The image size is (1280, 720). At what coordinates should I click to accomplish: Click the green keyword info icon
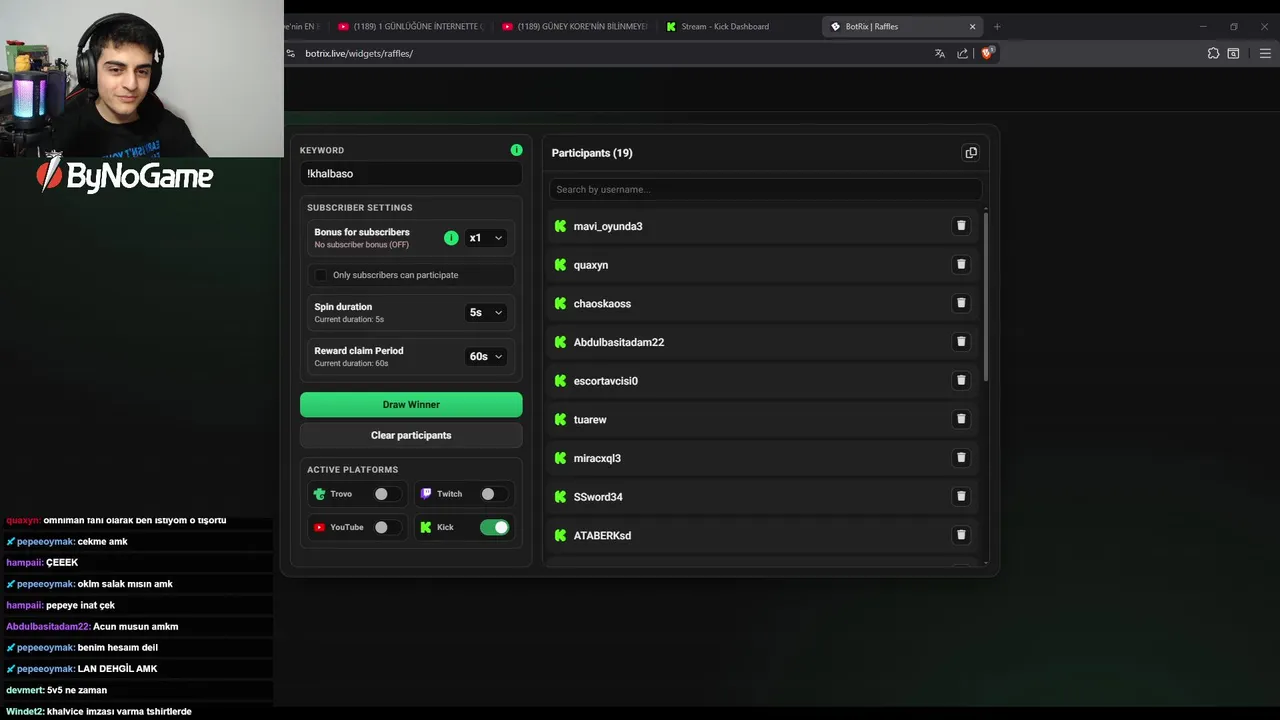point(516,150)
